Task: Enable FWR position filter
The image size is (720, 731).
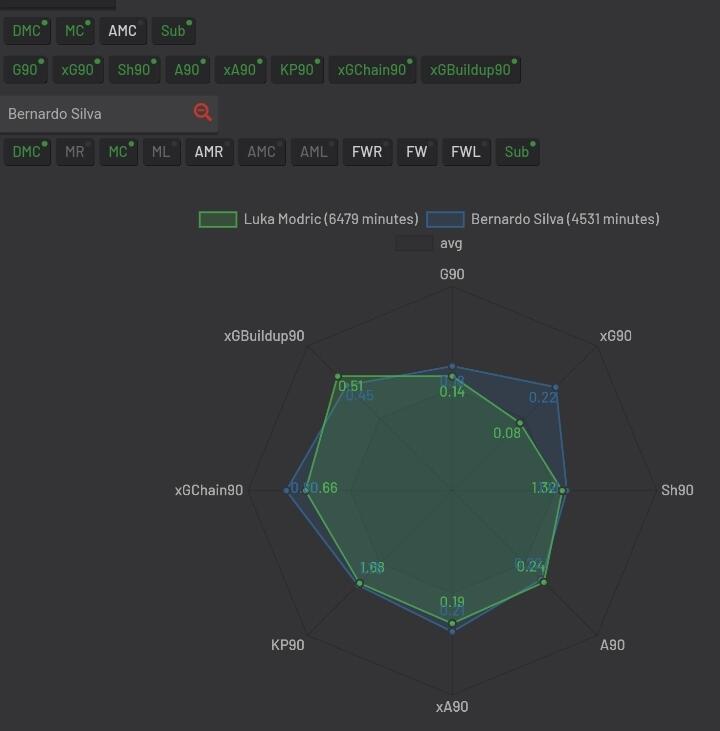Action: point(367,152)
